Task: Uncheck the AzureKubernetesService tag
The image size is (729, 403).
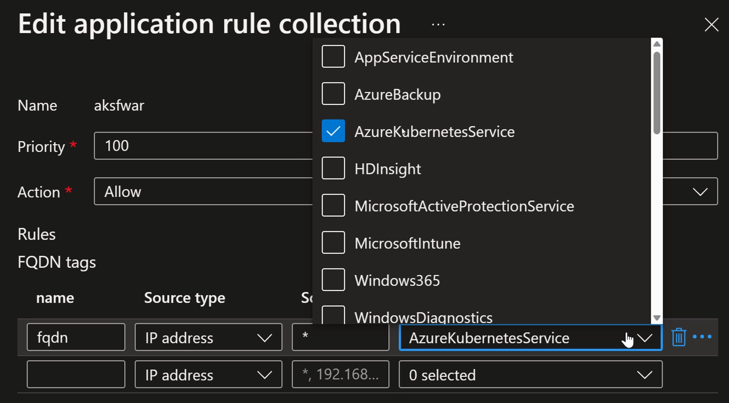Action: (x=333, y=131)
